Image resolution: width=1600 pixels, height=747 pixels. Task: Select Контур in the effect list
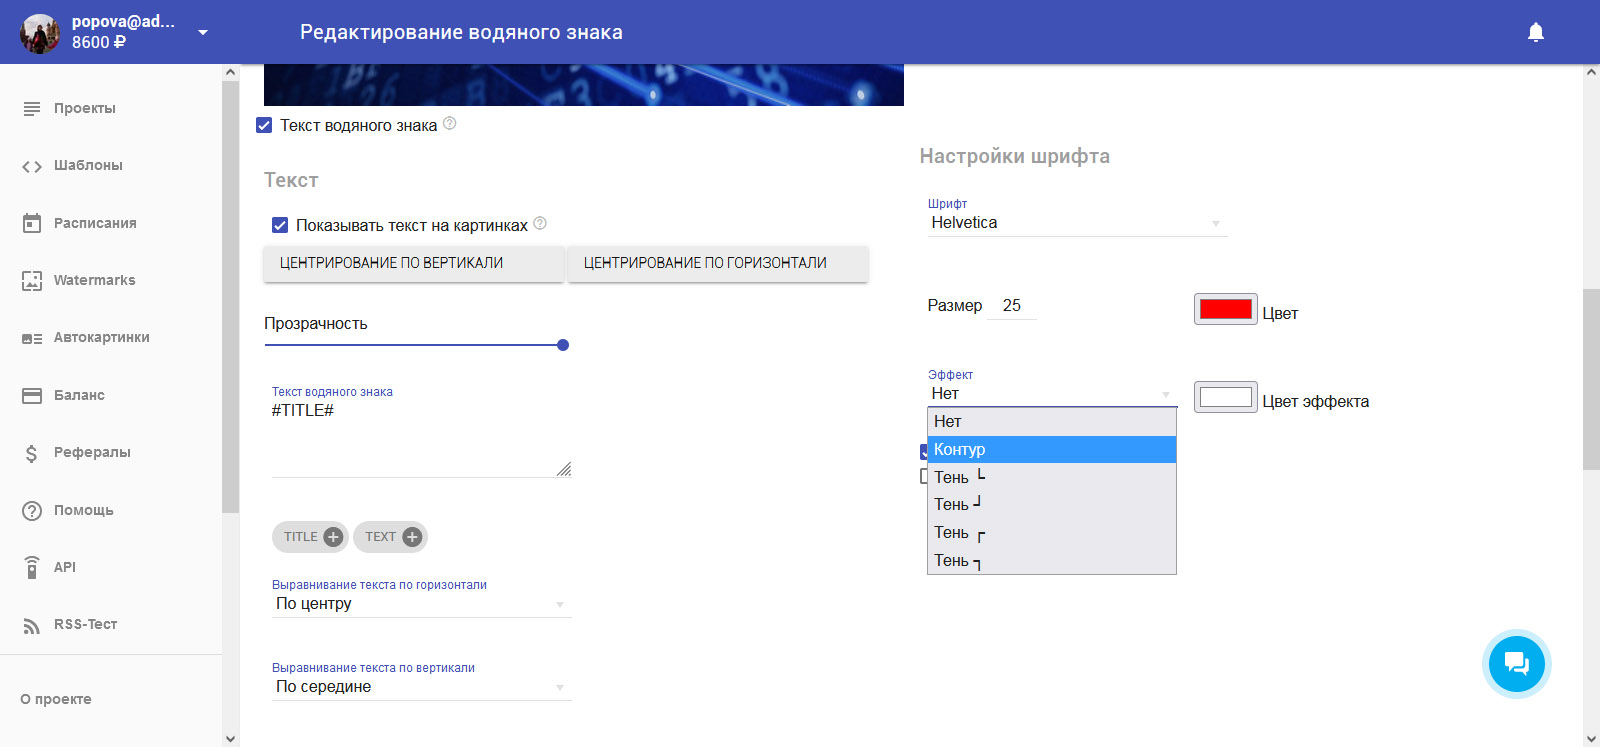point(1051,450)
